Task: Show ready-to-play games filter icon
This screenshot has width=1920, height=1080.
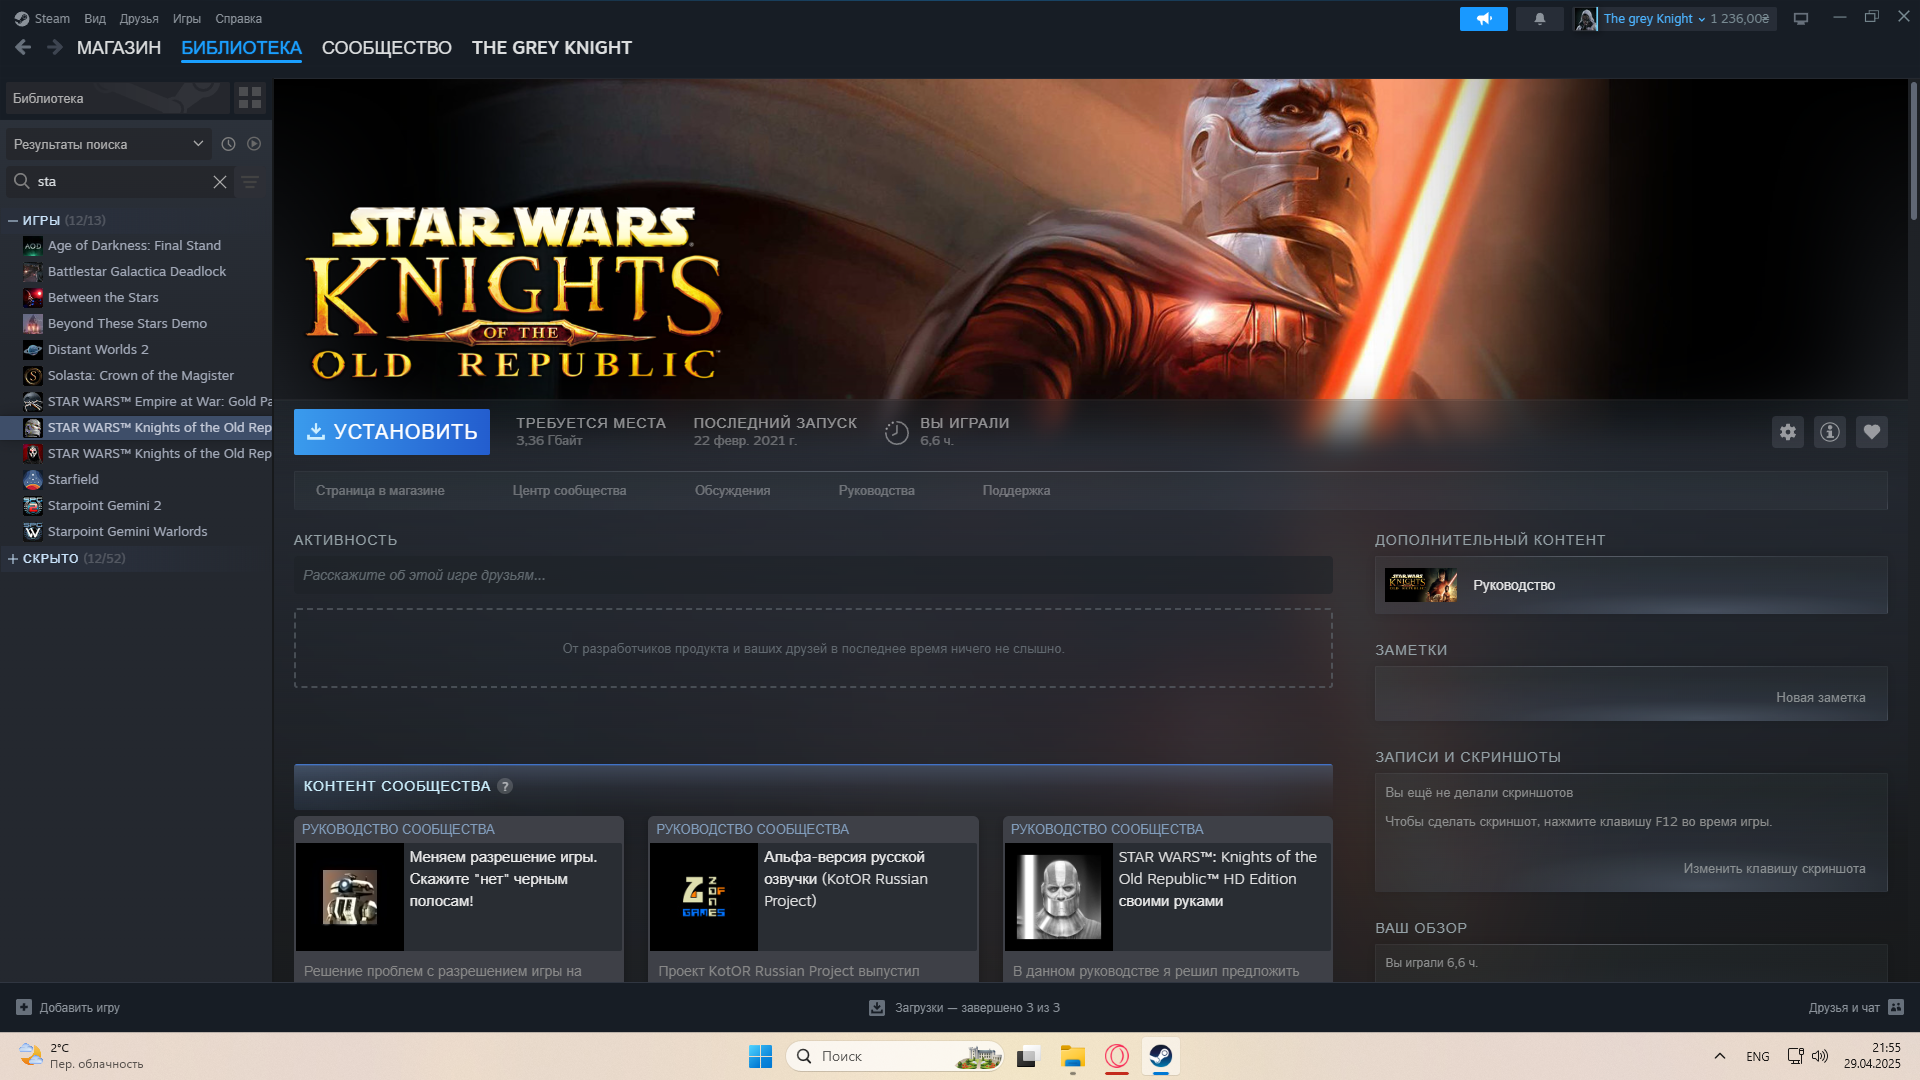Action: (254, 144)
